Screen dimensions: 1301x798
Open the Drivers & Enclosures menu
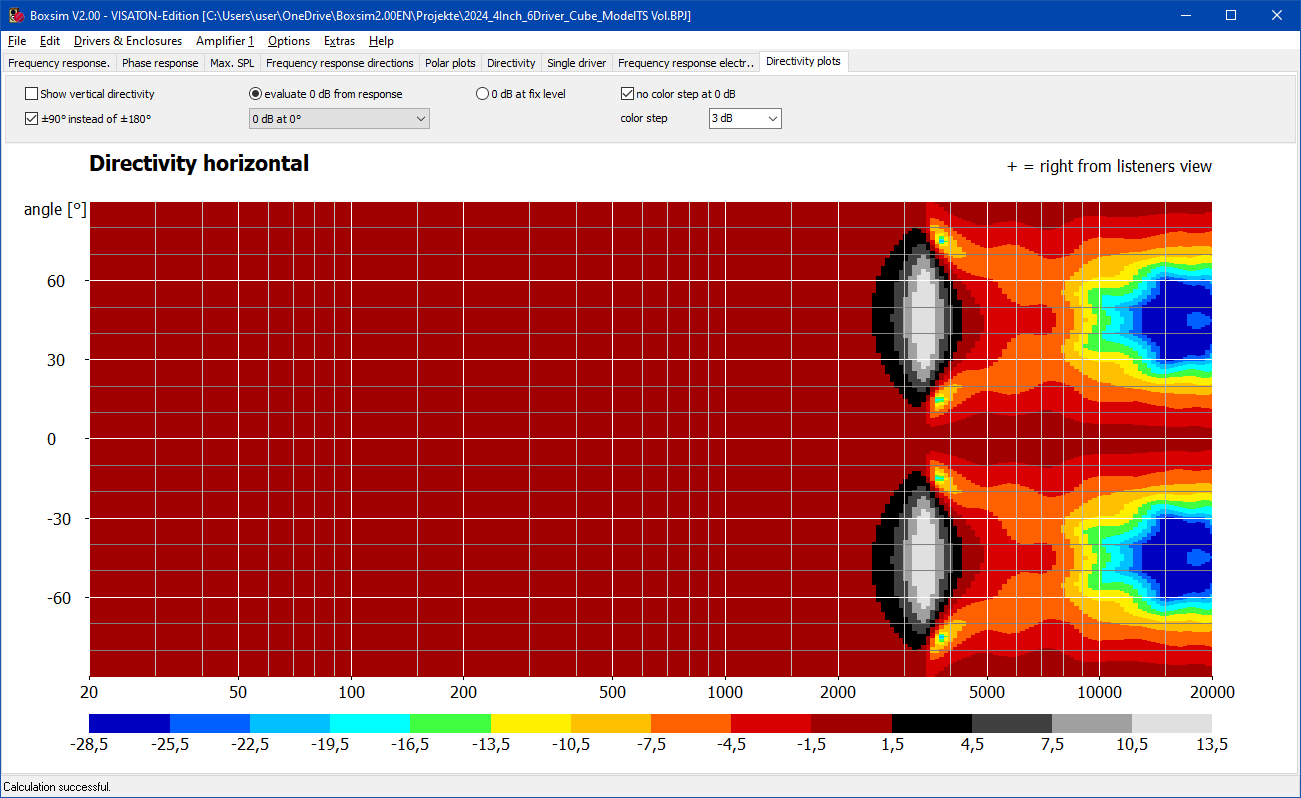coord(128,41)
